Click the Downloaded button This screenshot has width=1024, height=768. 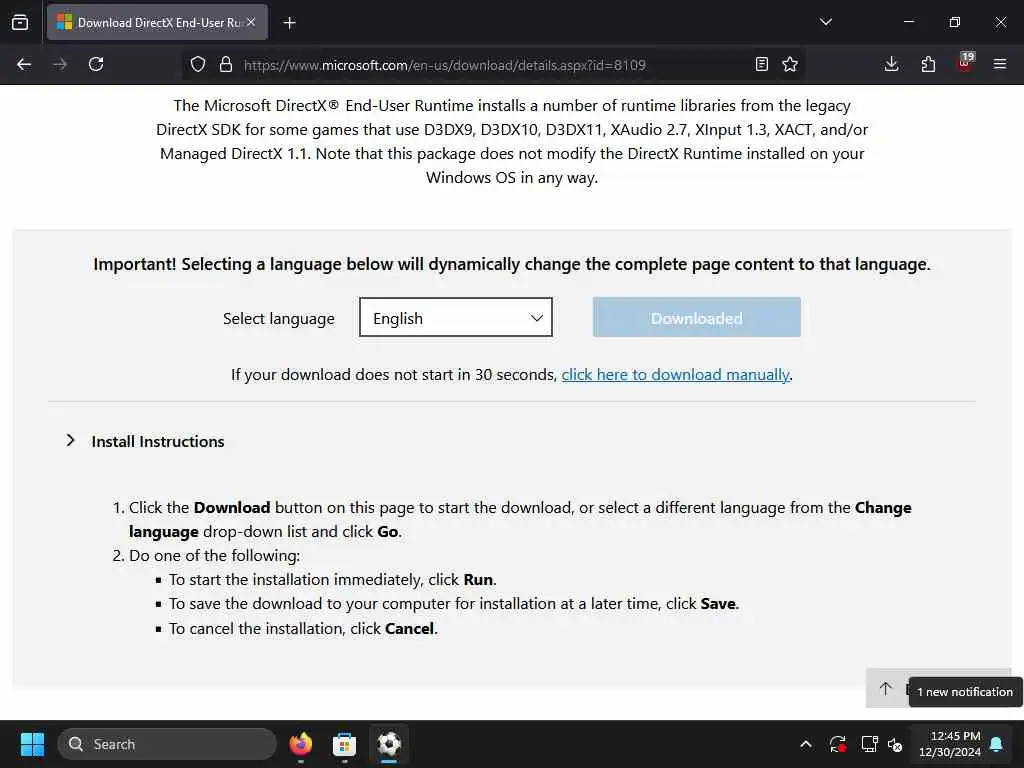point(697,317)
